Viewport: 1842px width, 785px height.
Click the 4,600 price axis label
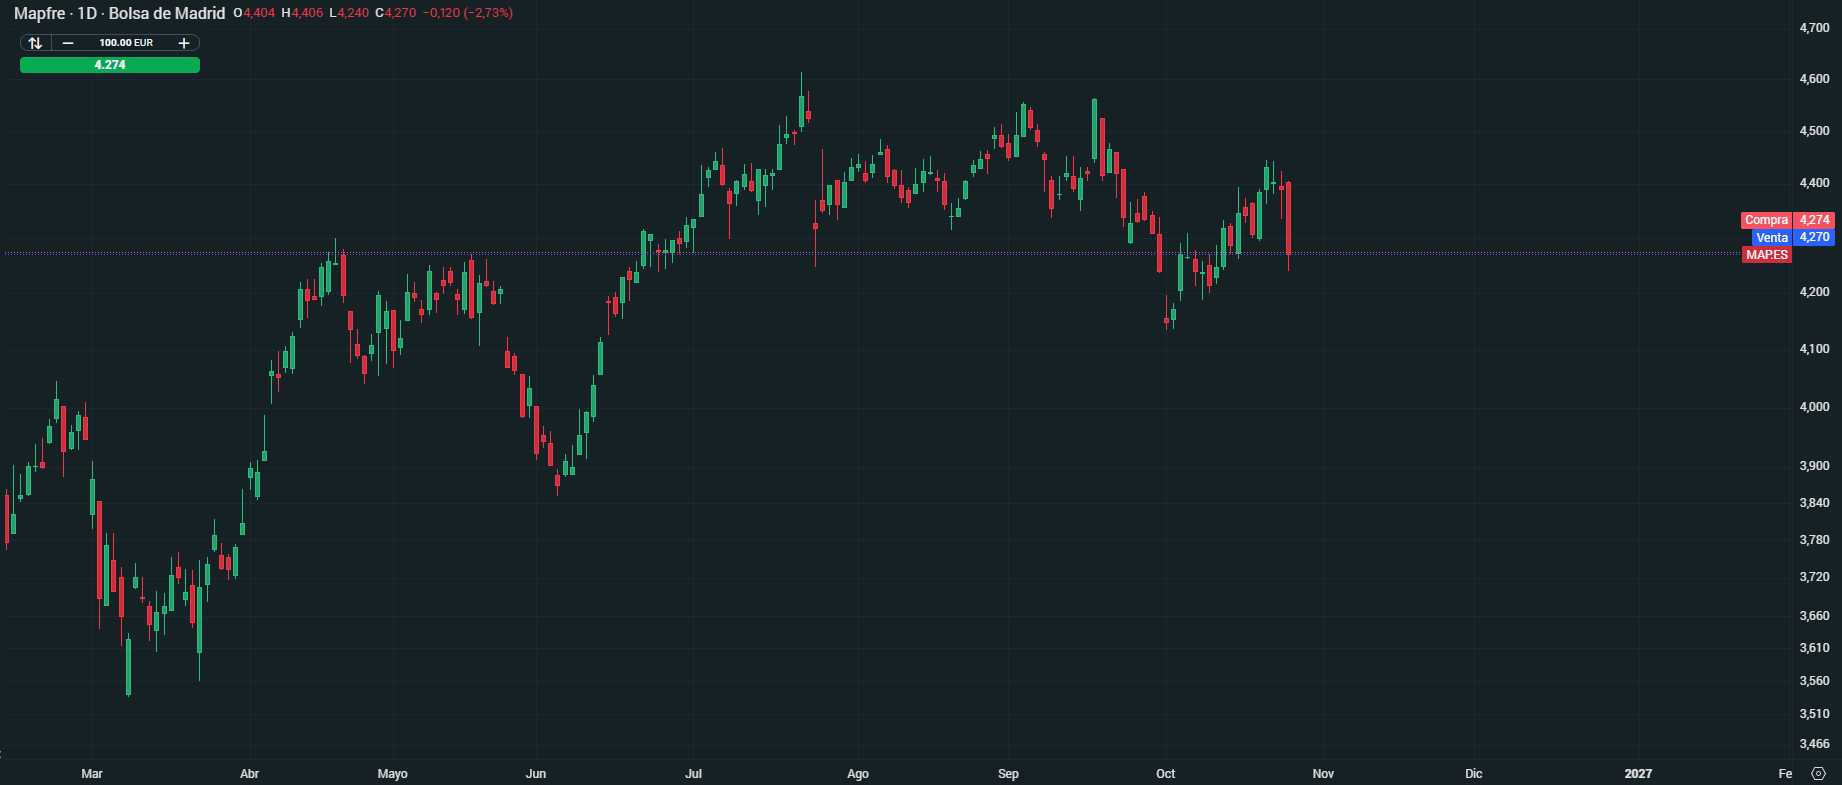[x=1814, y=79]
